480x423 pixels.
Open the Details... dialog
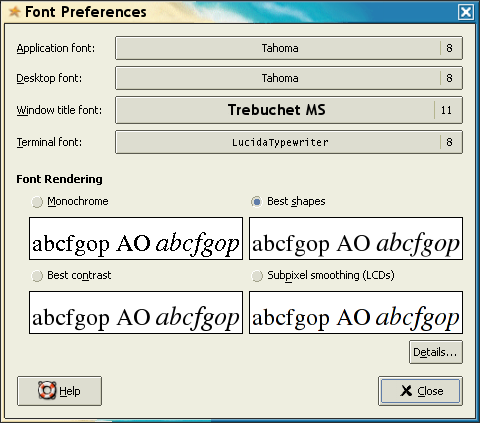tap(436, 352)
